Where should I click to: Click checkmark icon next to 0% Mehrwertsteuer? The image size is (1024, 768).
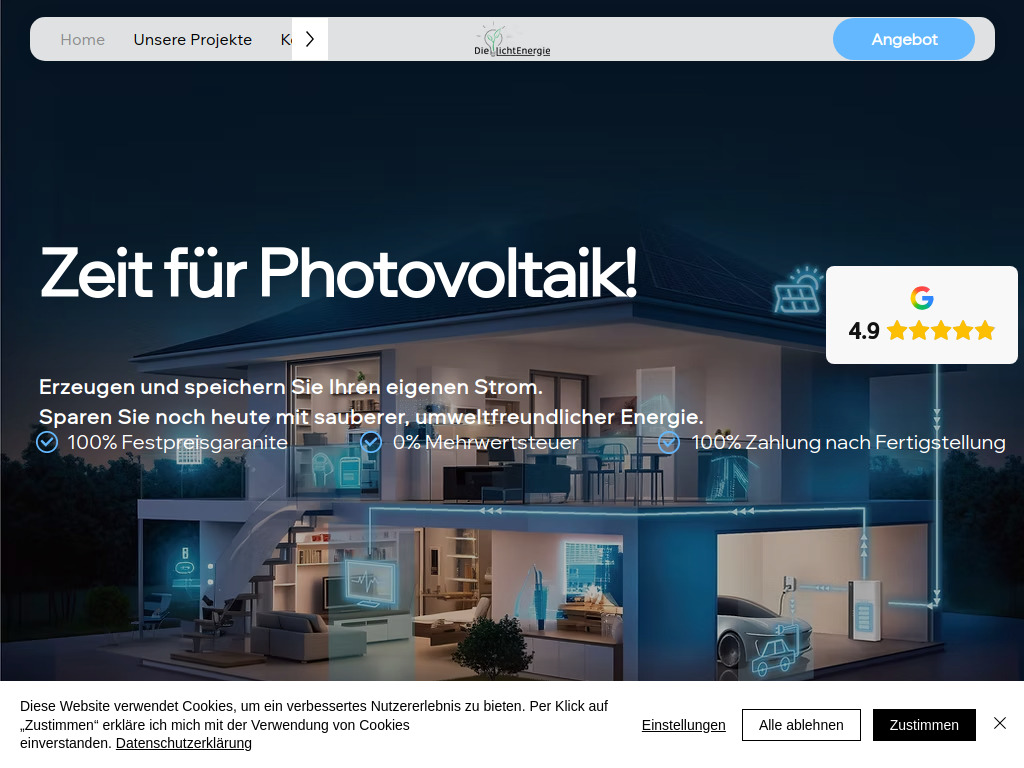click(372, 442)
